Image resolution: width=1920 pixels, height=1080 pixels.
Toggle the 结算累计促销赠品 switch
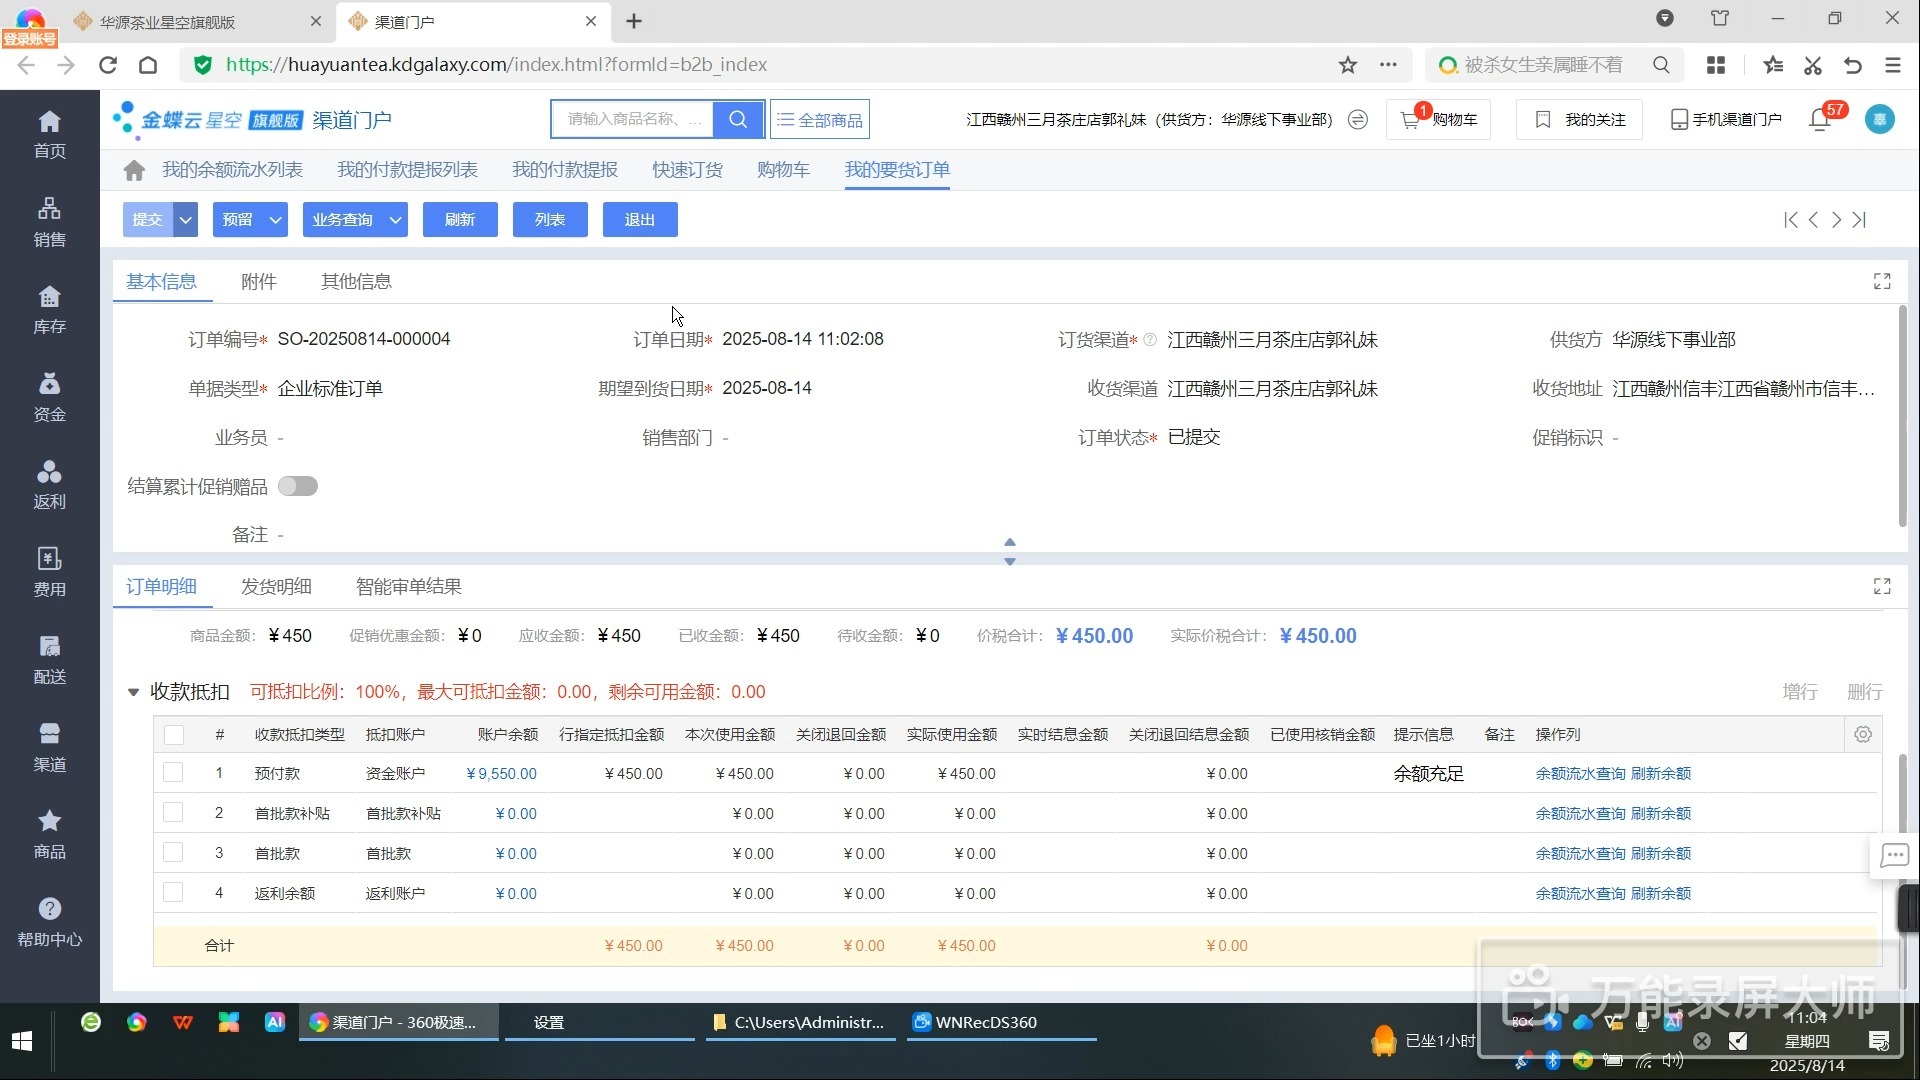298,487
